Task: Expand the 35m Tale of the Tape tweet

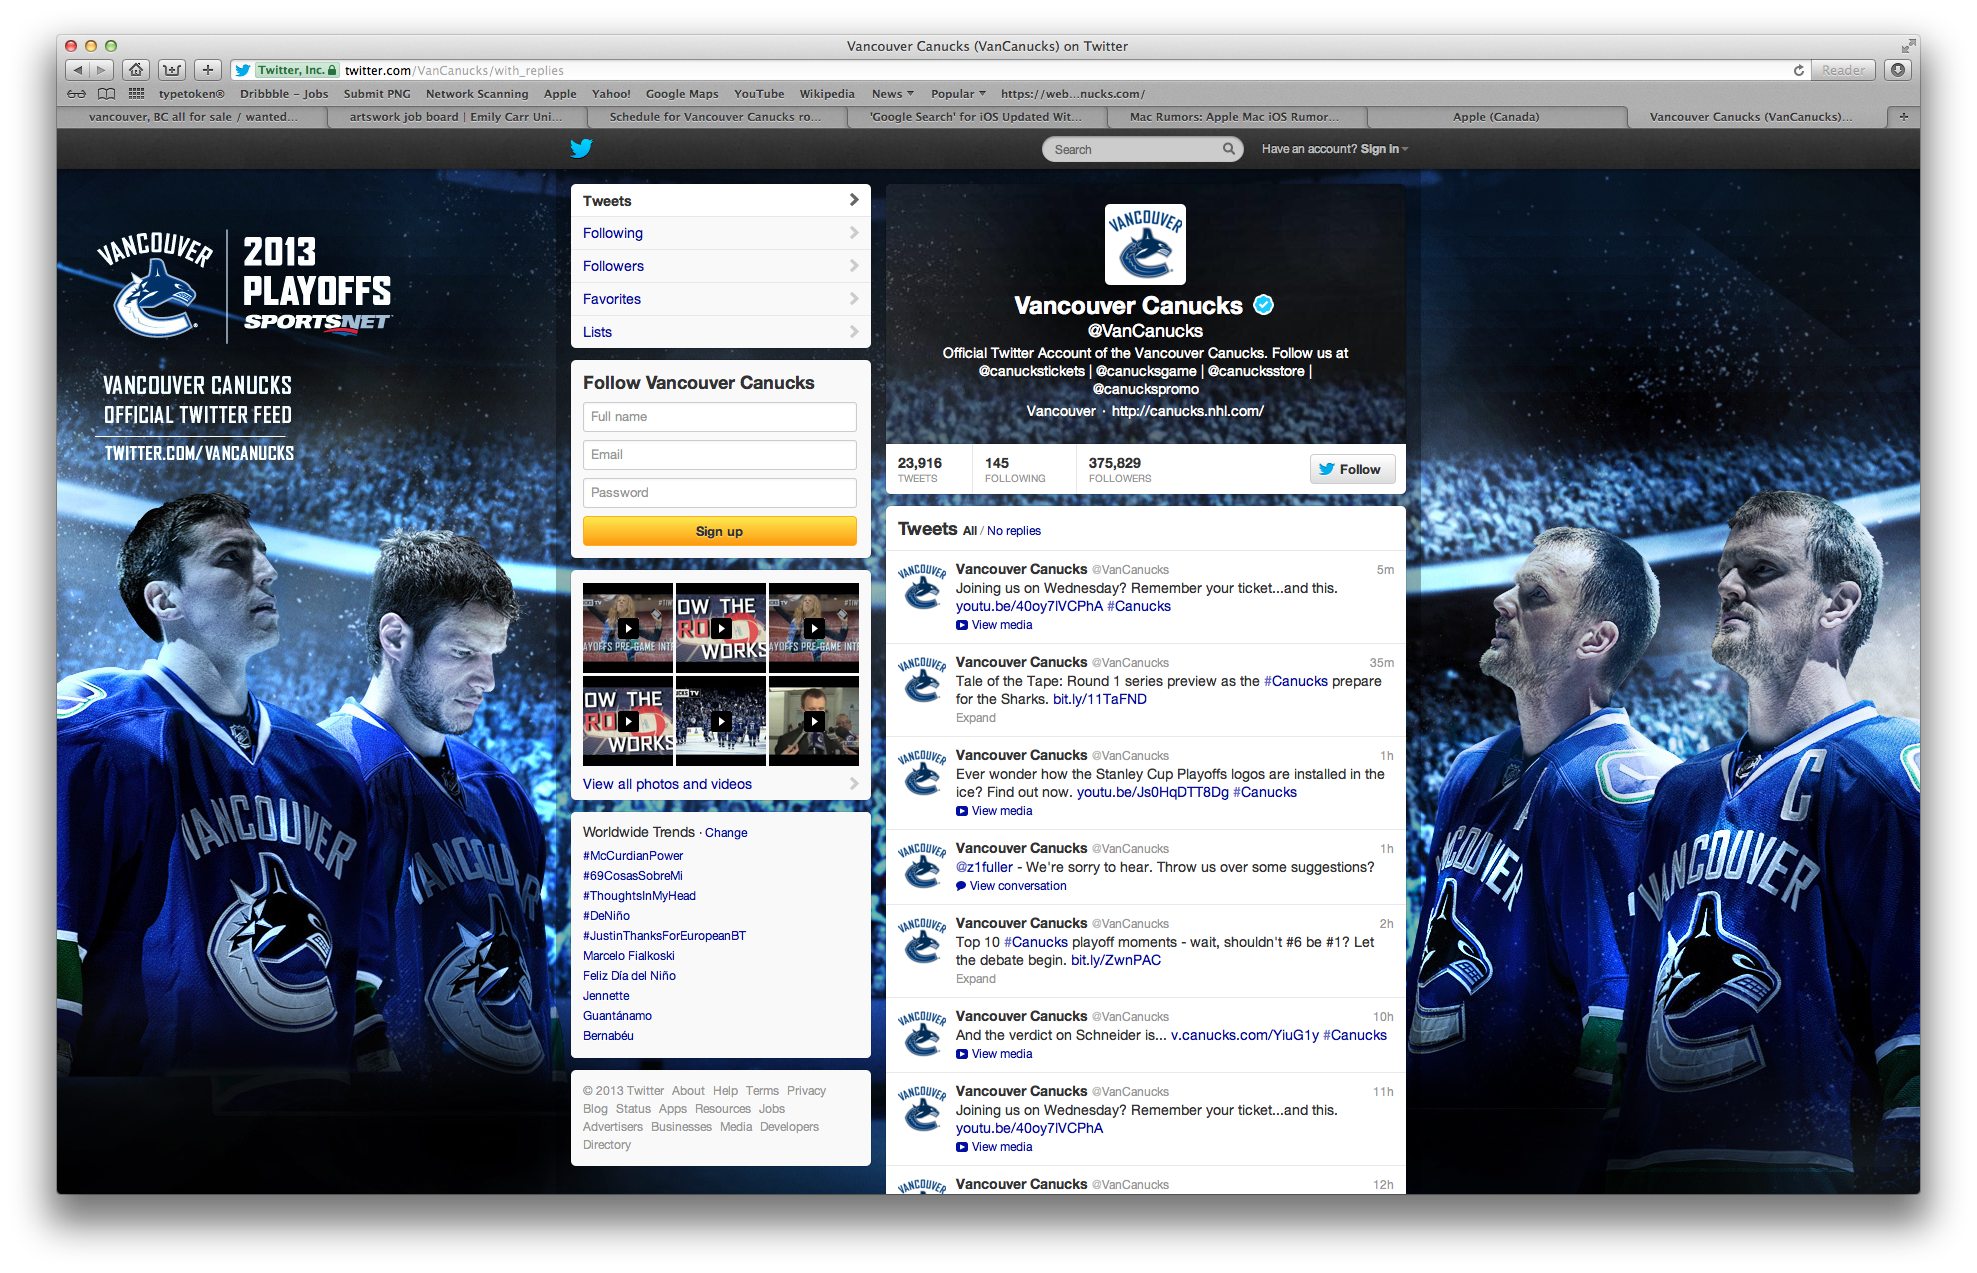Action: (x=975, y=718)
